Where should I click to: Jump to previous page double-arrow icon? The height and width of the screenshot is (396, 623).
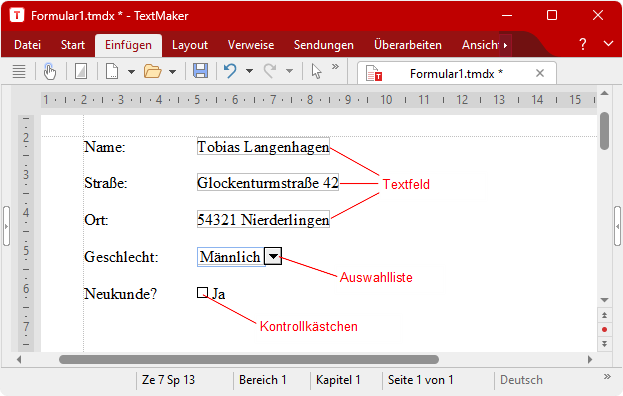point(604,315)
